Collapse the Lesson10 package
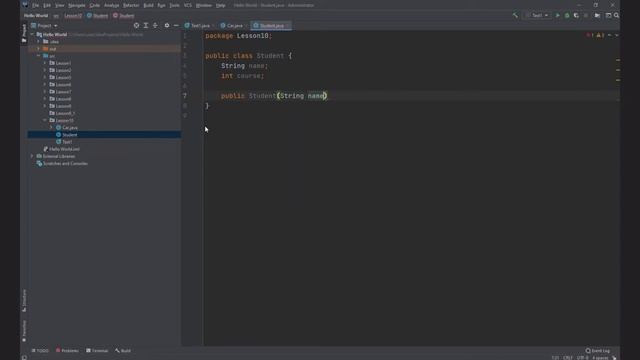 (x=45, y=120)
